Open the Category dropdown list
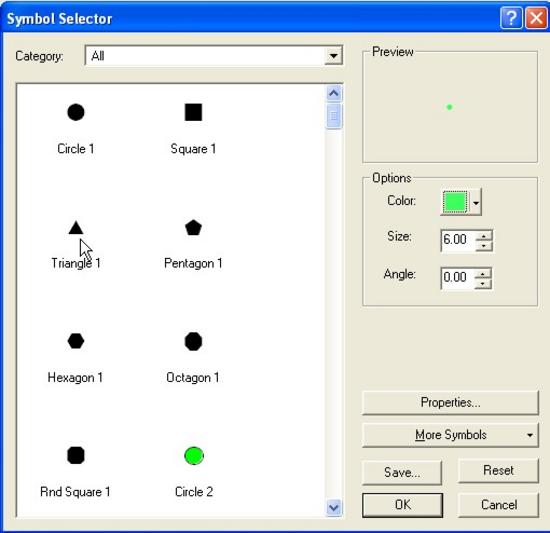This screenshot has height=533, width=550. pyautogui.click(x=333, y=56)
